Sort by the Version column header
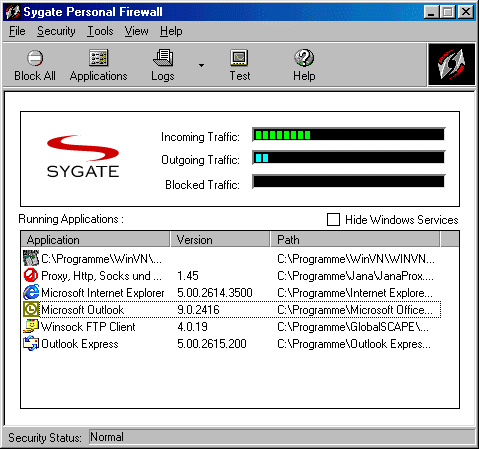Screen dimensions: 479x449 click(220, 240)
